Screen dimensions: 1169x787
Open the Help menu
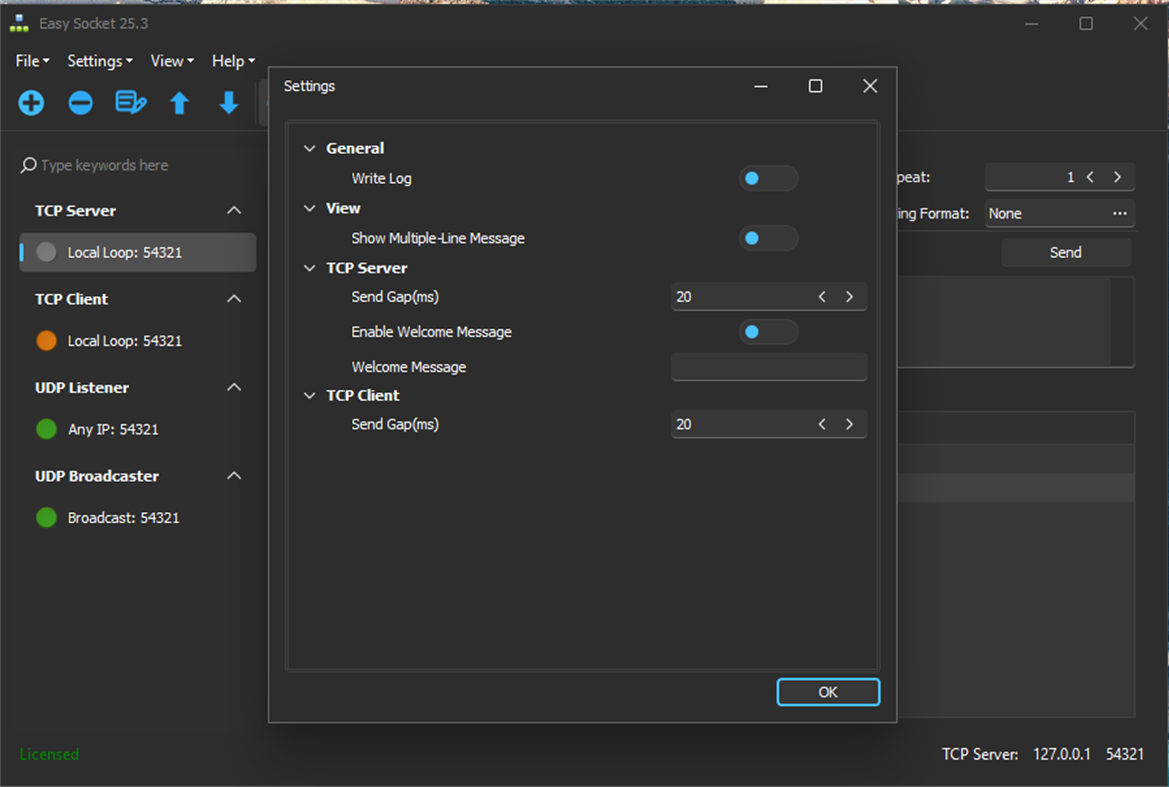[233, 61]
